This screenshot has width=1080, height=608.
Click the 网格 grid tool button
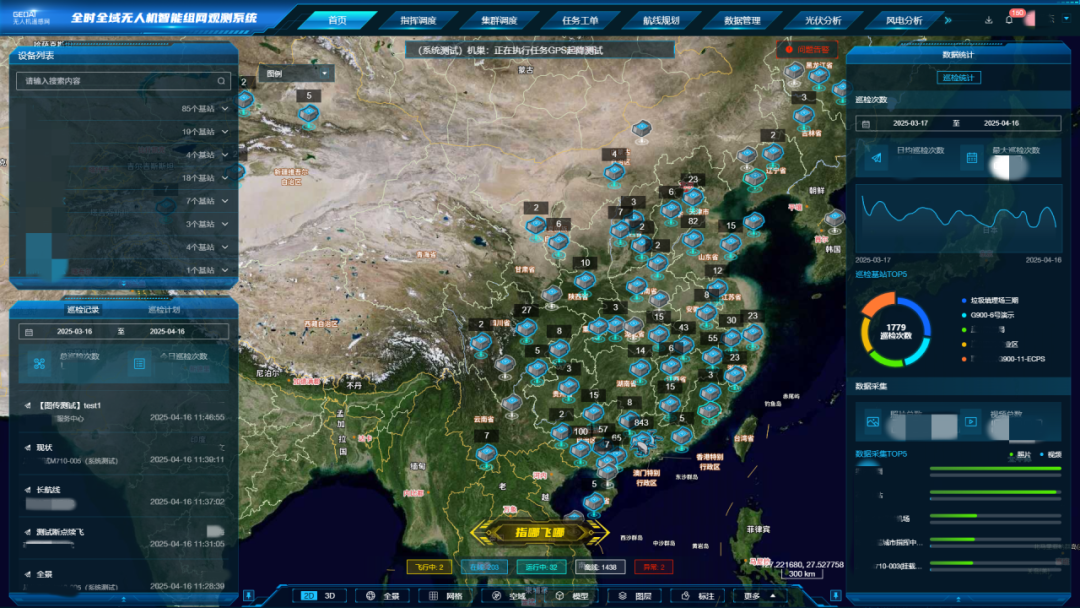pyautogui.click(x=446, y=596)
